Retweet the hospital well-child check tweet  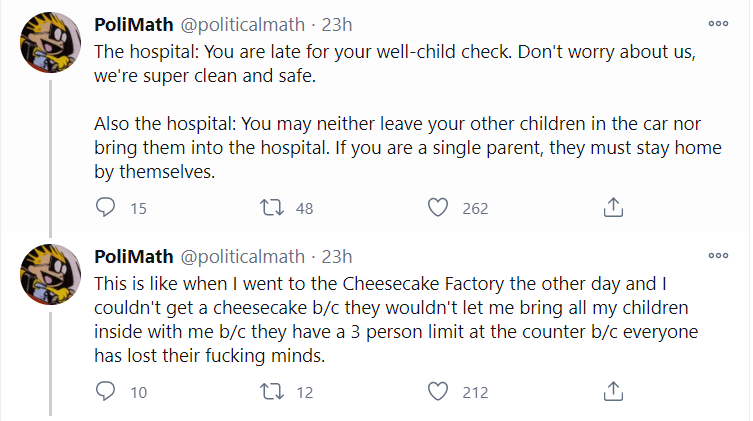coord(271,207)
